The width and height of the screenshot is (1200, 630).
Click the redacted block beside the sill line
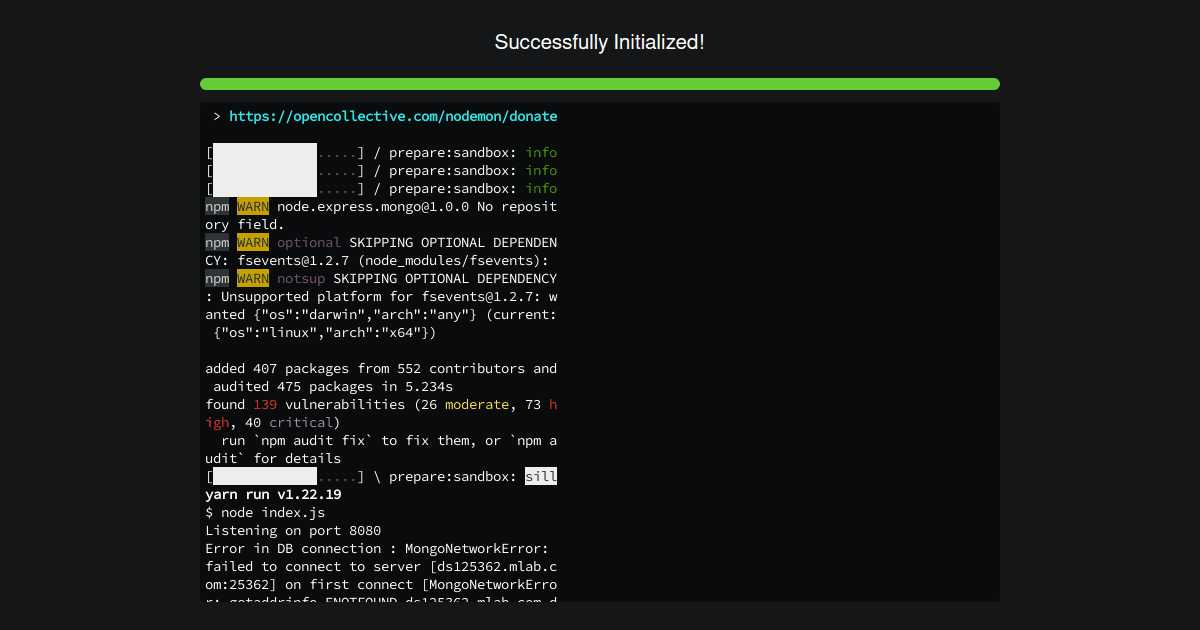(263, 476)
